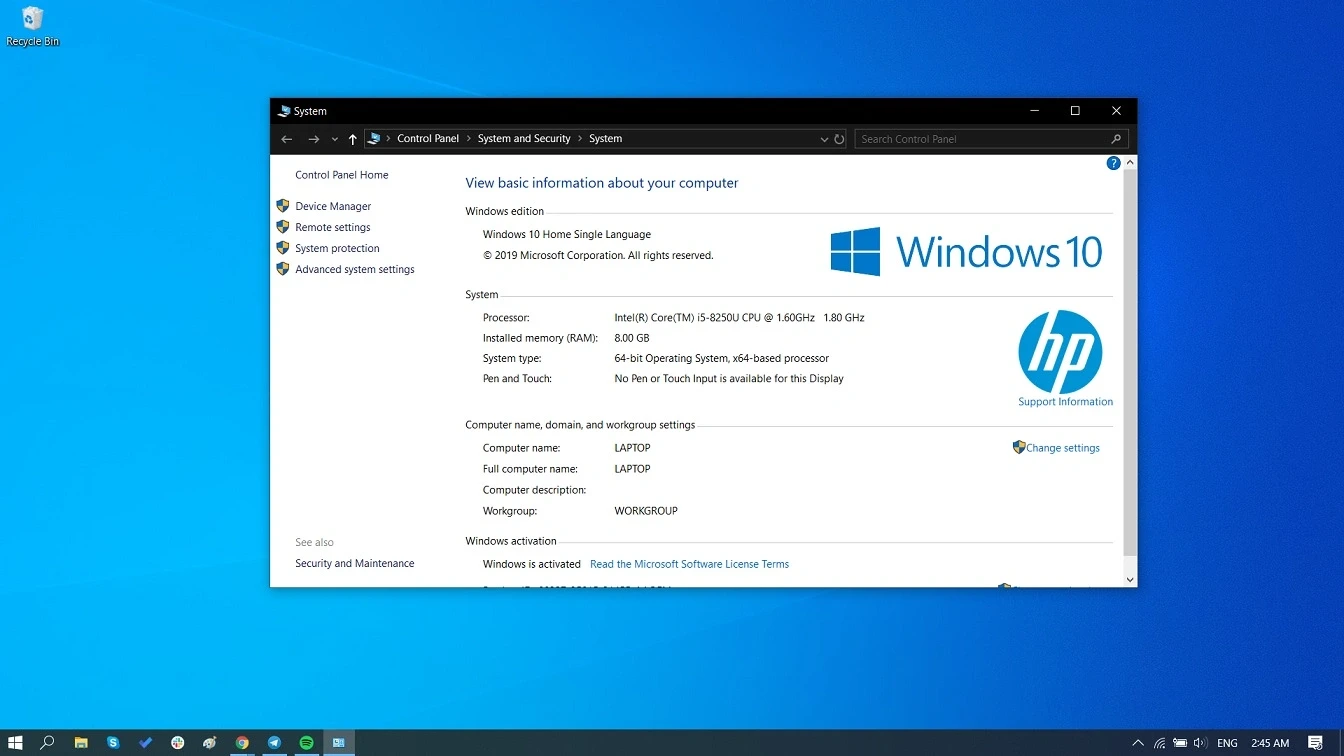Screen dimensions: 1344x756
Task: Read the Microsoft Software License Terms
Action: (689, 564)
